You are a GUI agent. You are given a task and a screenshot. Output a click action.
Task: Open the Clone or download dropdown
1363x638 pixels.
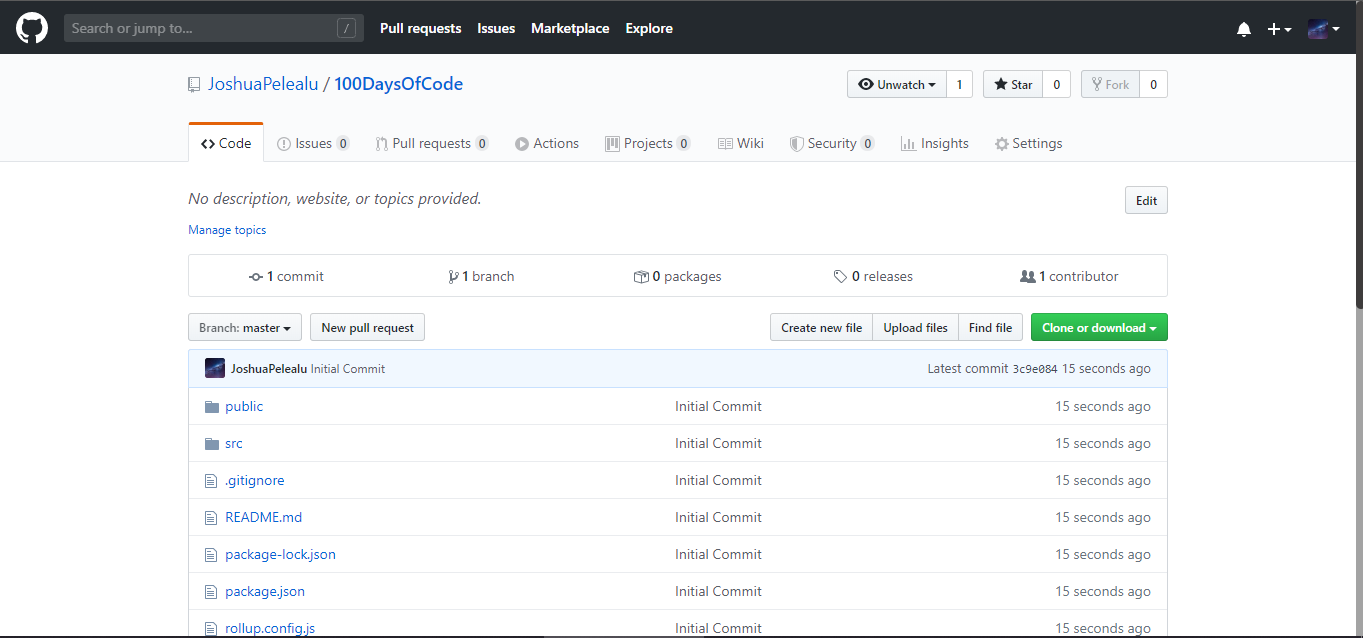click(1098, 328)
